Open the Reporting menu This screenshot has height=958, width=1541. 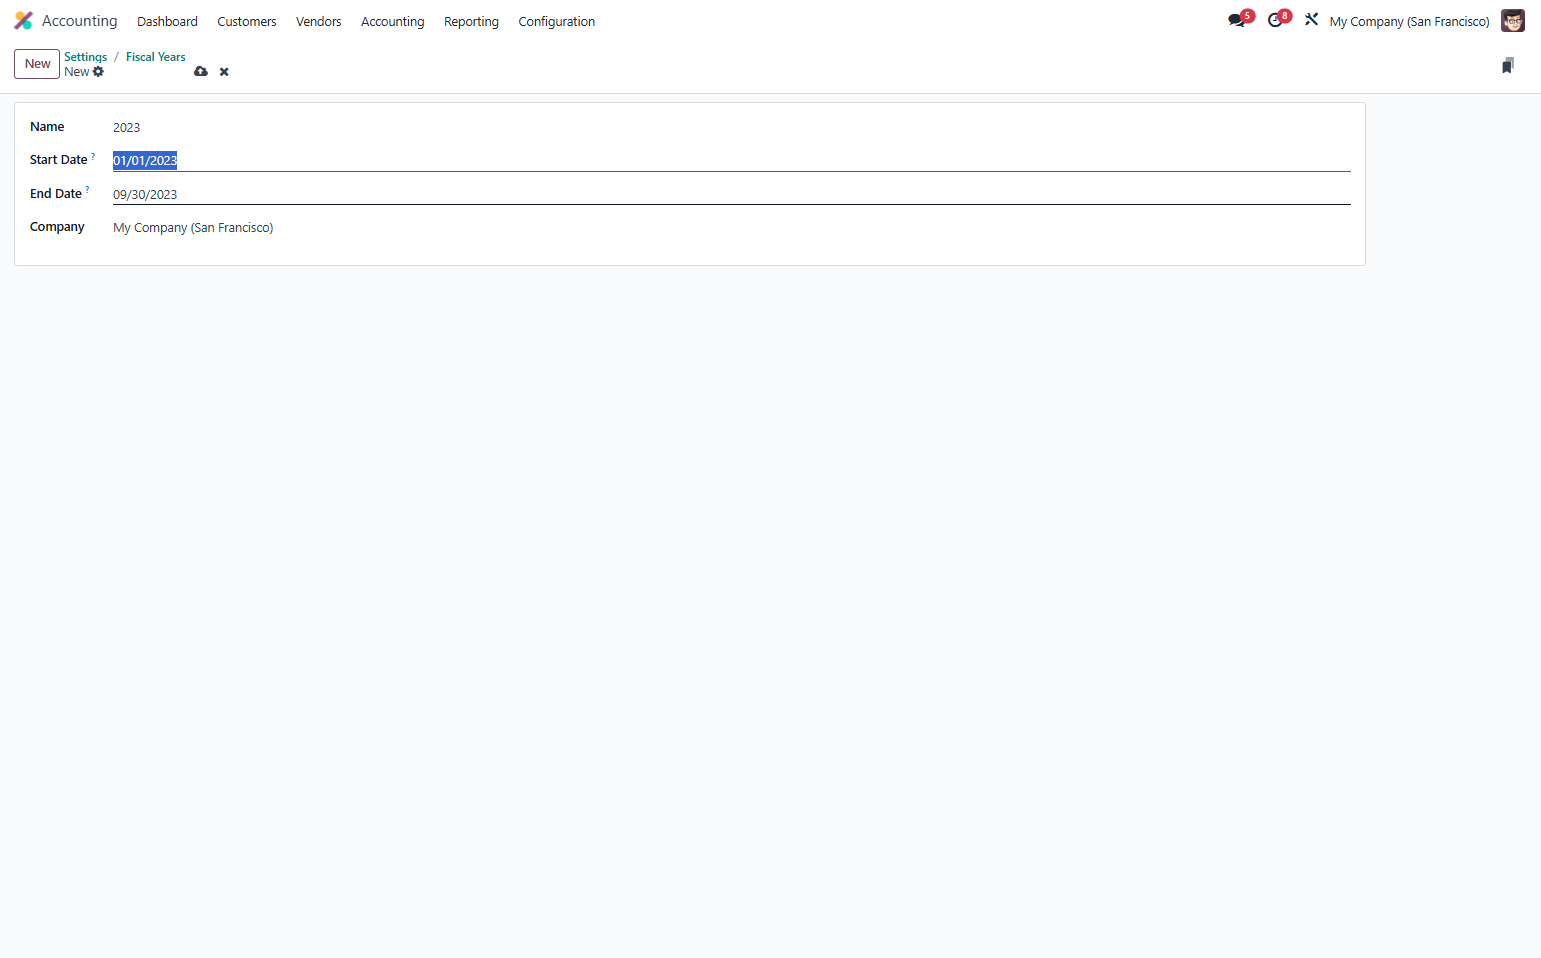[471, 21]
